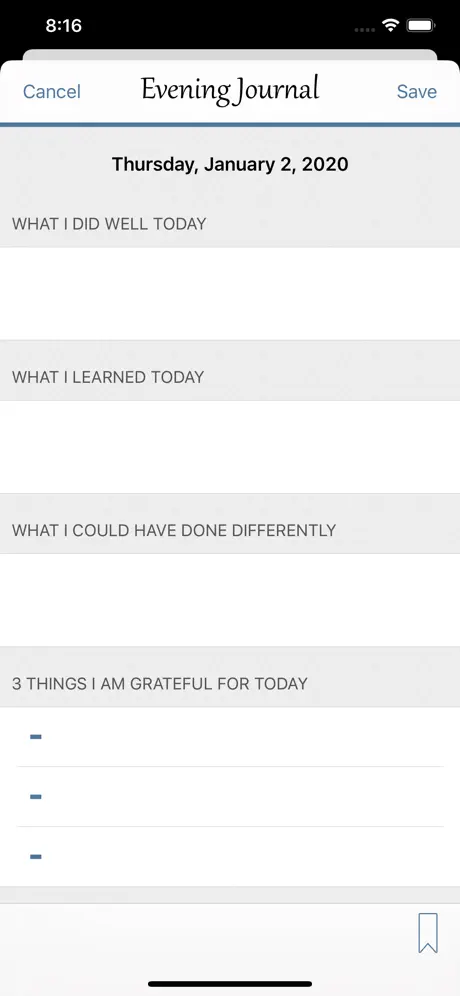Select the third gratitude entry line
The height and width of the screenshot is (996, 460).
[230, 856]
